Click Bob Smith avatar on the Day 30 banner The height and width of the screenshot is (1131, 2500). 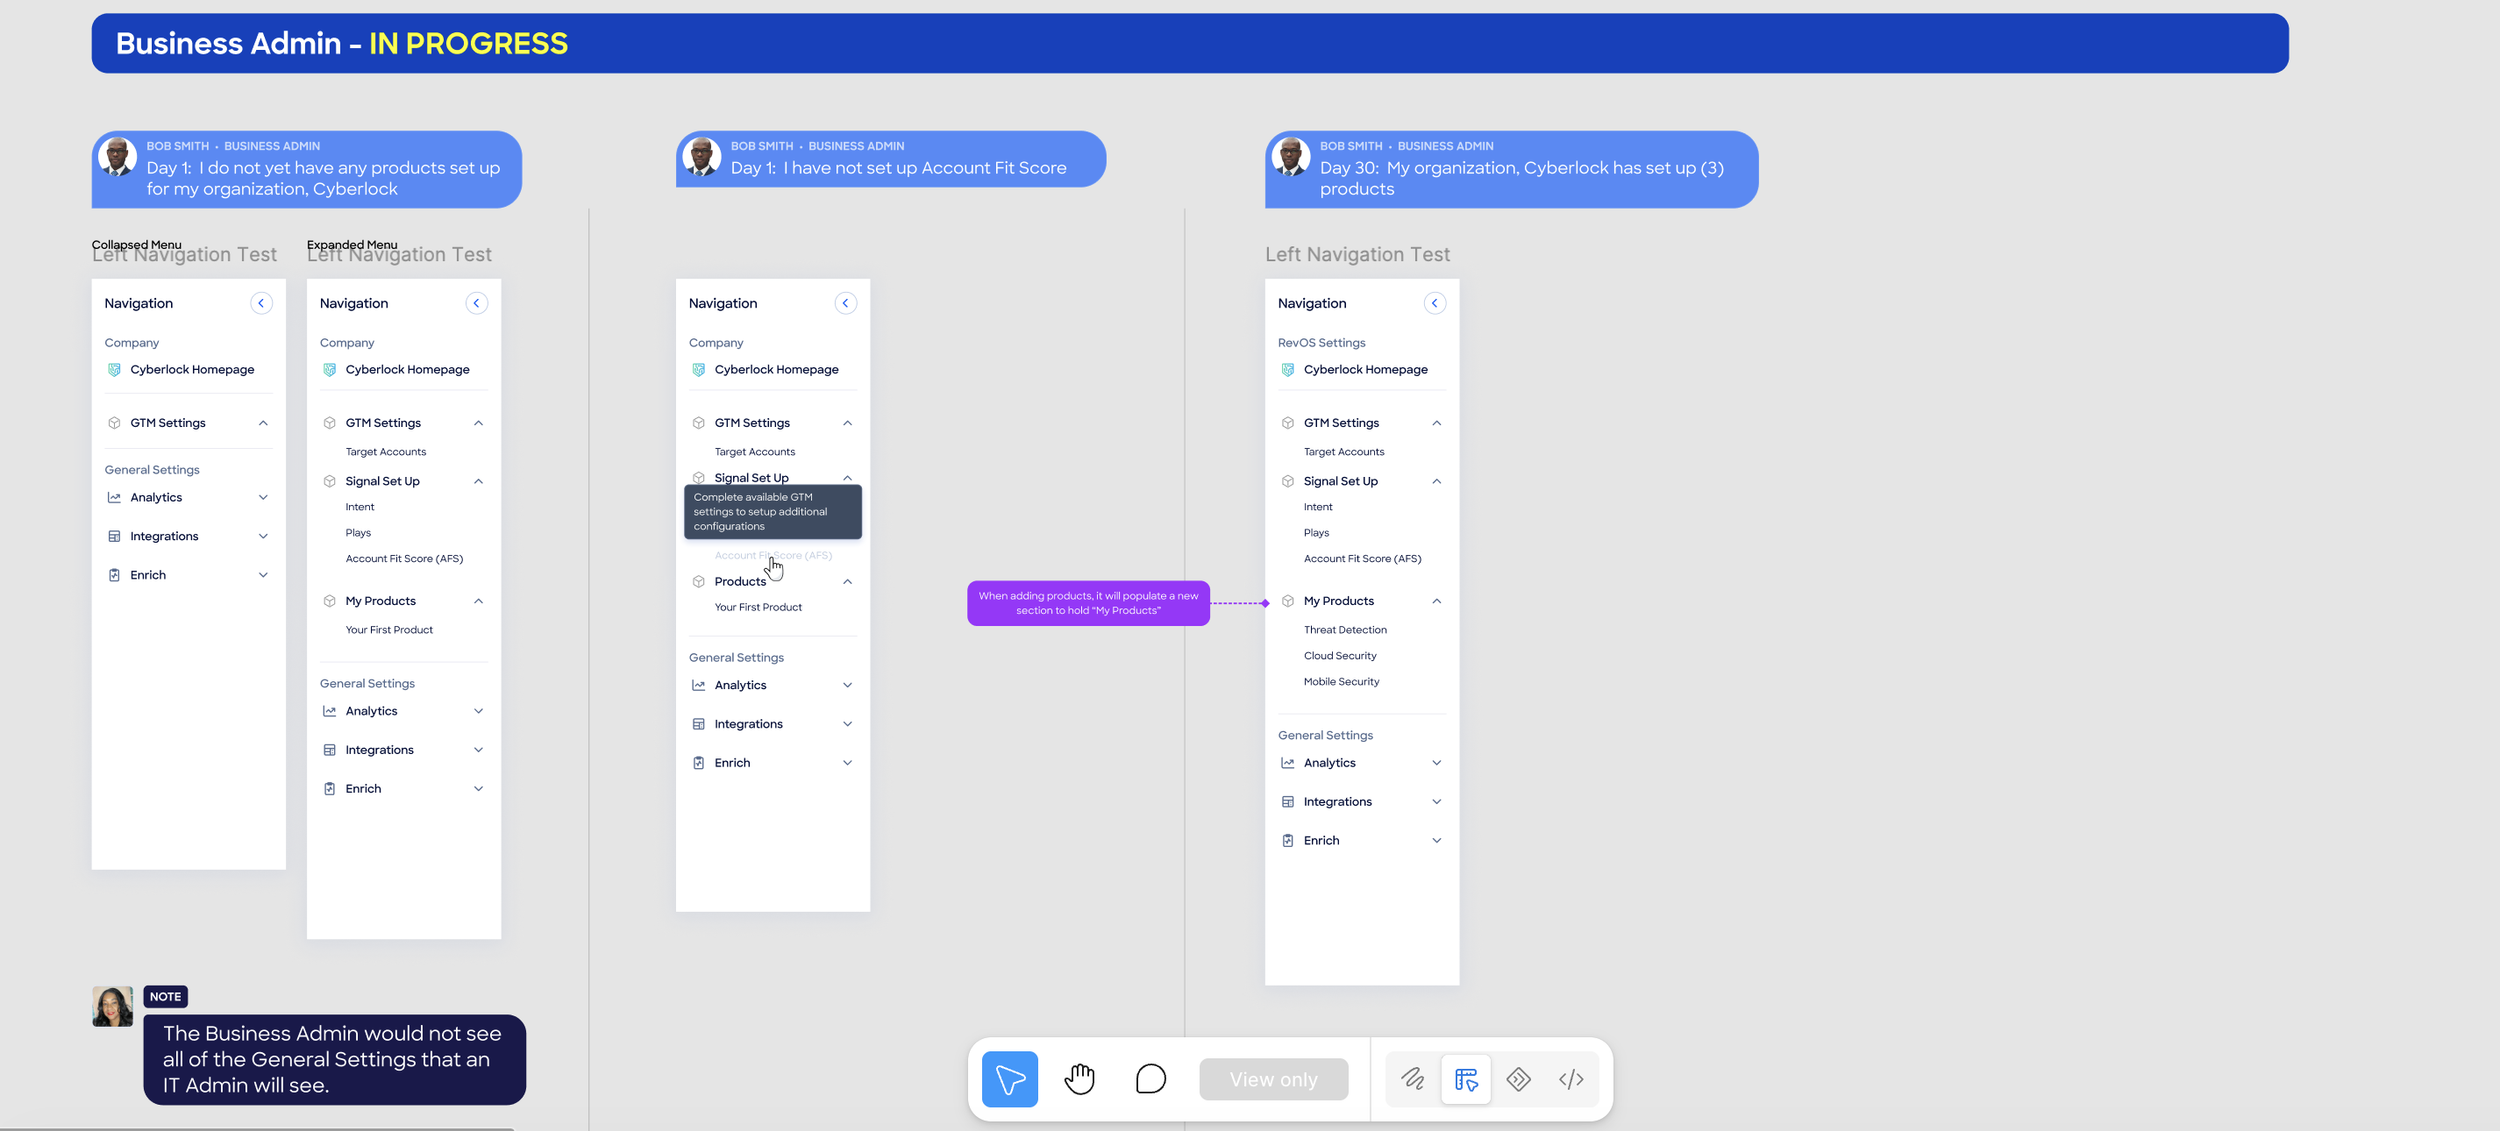pos(1291,158)
